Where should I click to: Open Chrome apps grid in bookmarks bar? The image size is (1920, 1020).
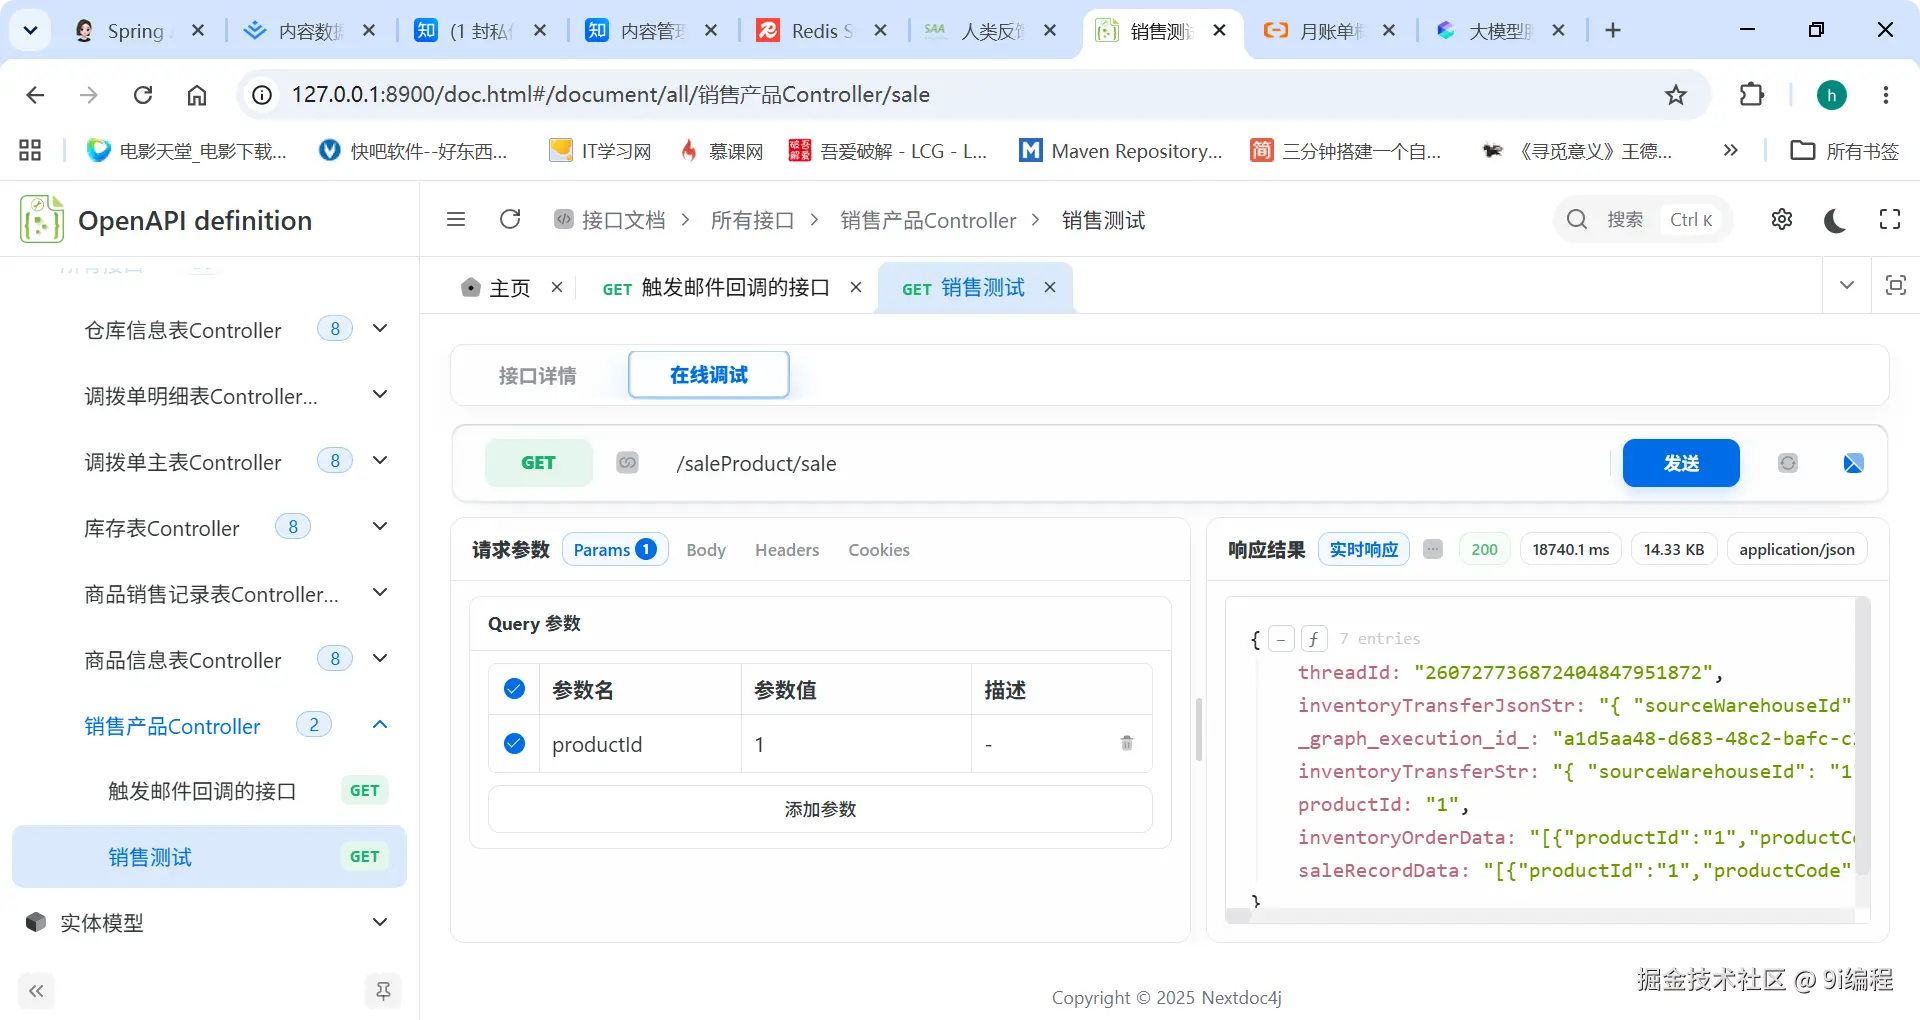click(30, 150)
